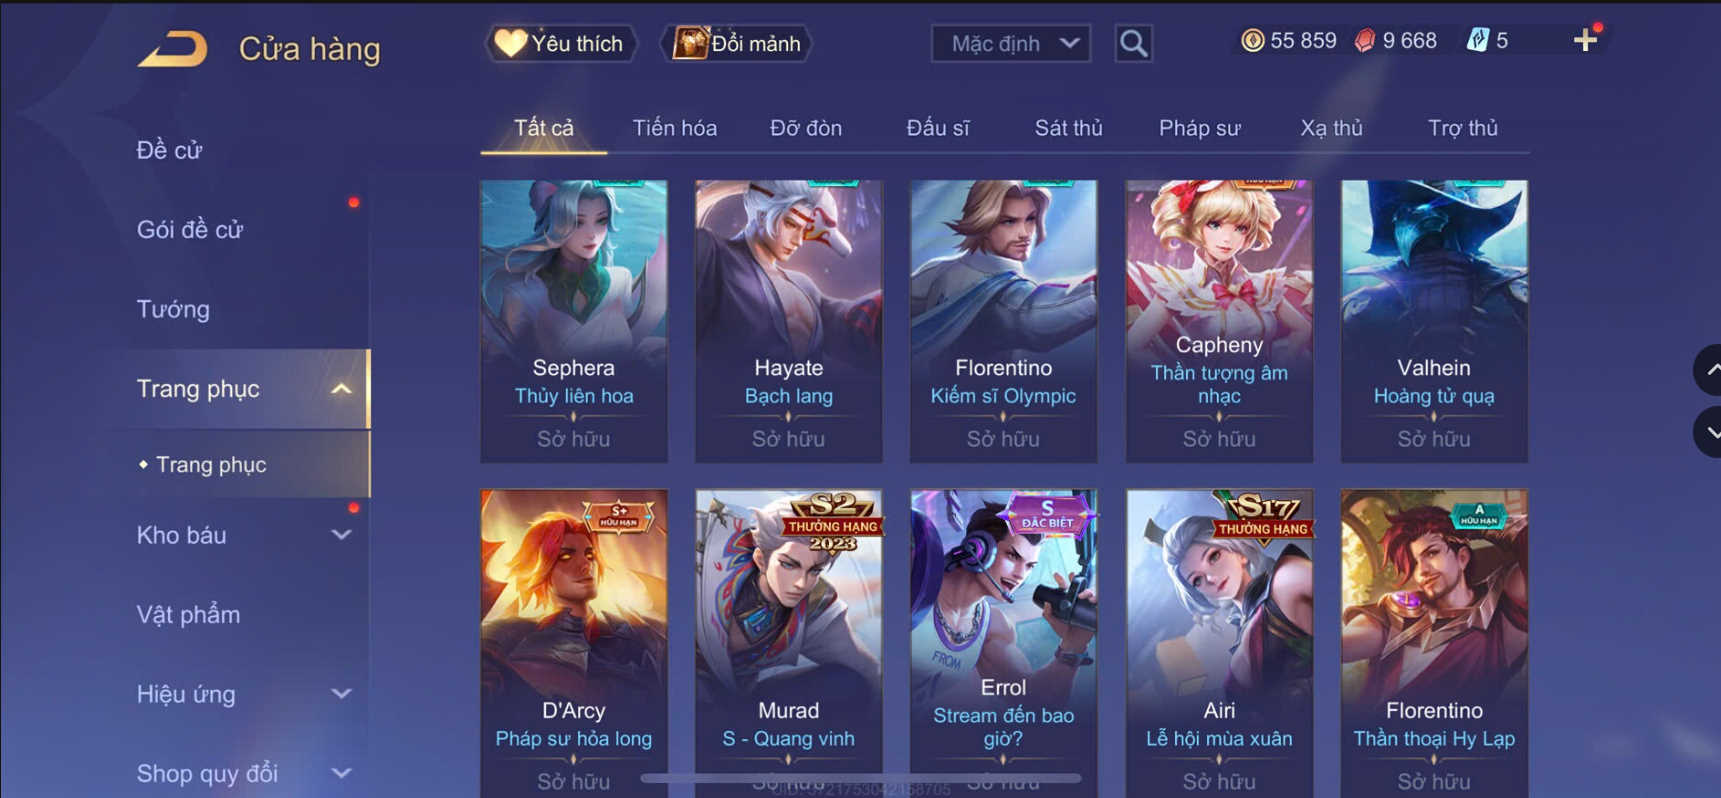
Task: Click the gold coin balance icon
Action: [x=1252, y=40]
